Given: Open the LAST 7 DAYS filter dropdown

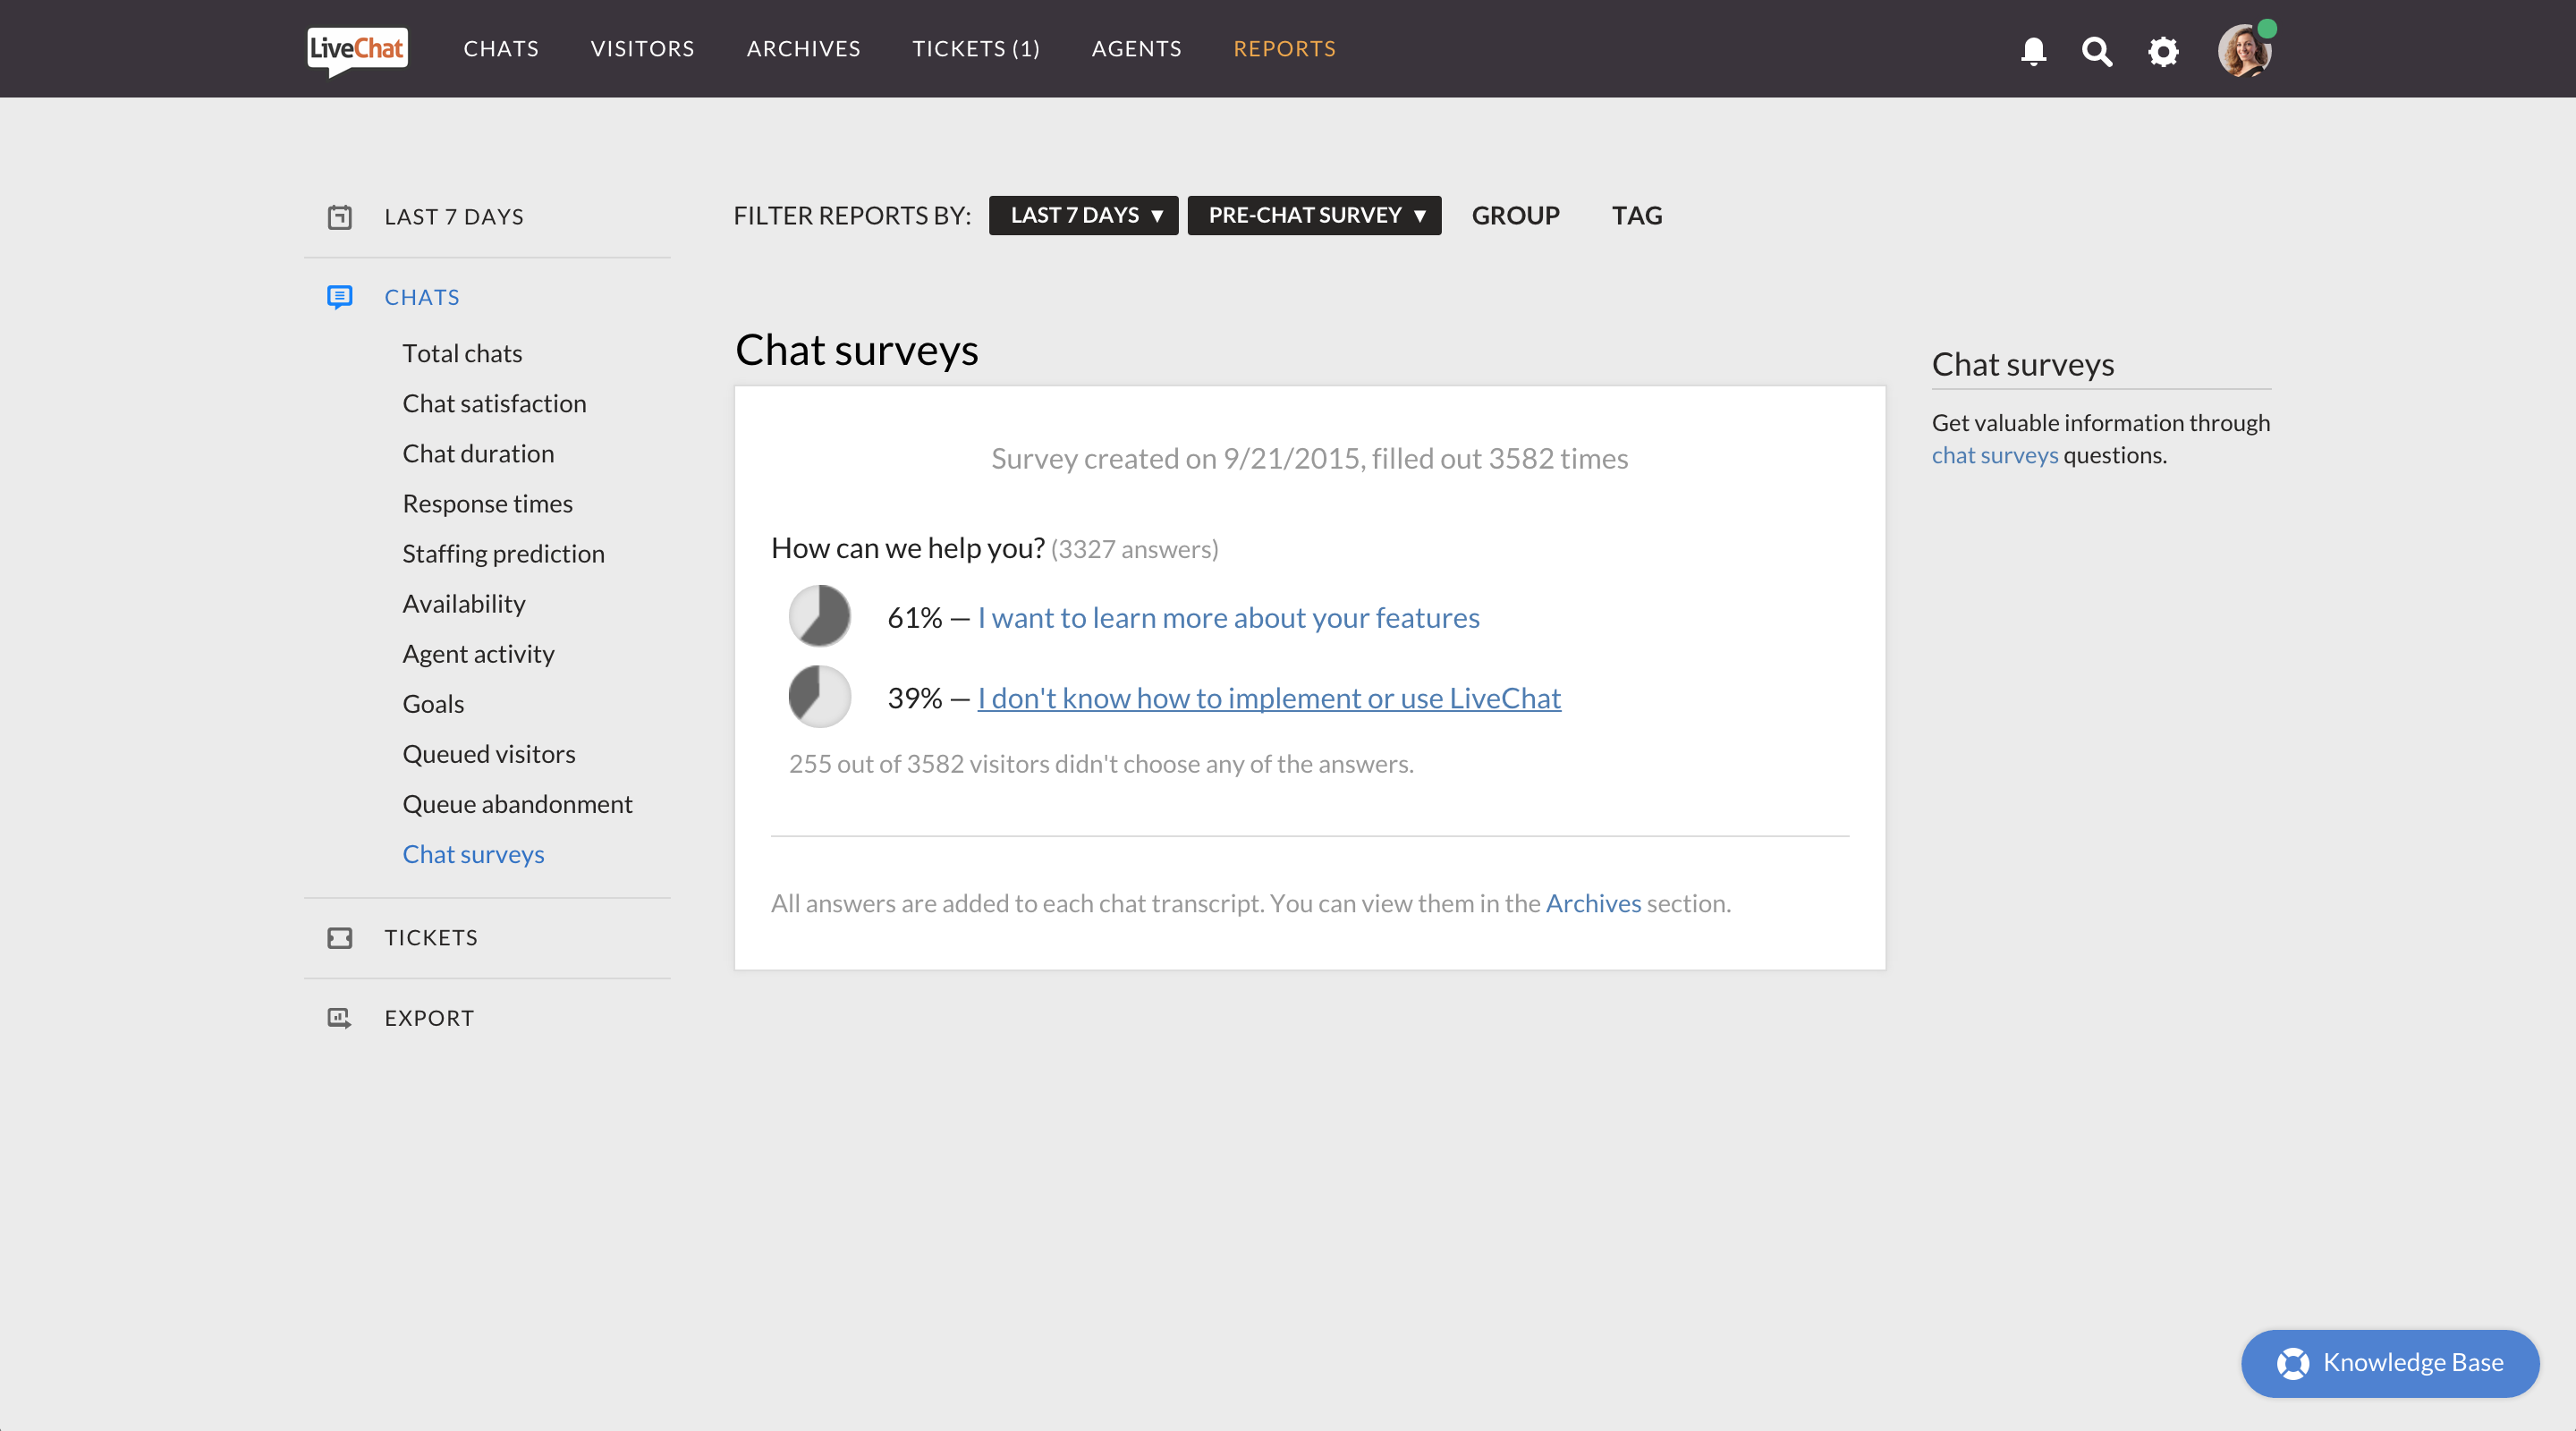Looking at the screenshot, I should tap(1083, 215).
